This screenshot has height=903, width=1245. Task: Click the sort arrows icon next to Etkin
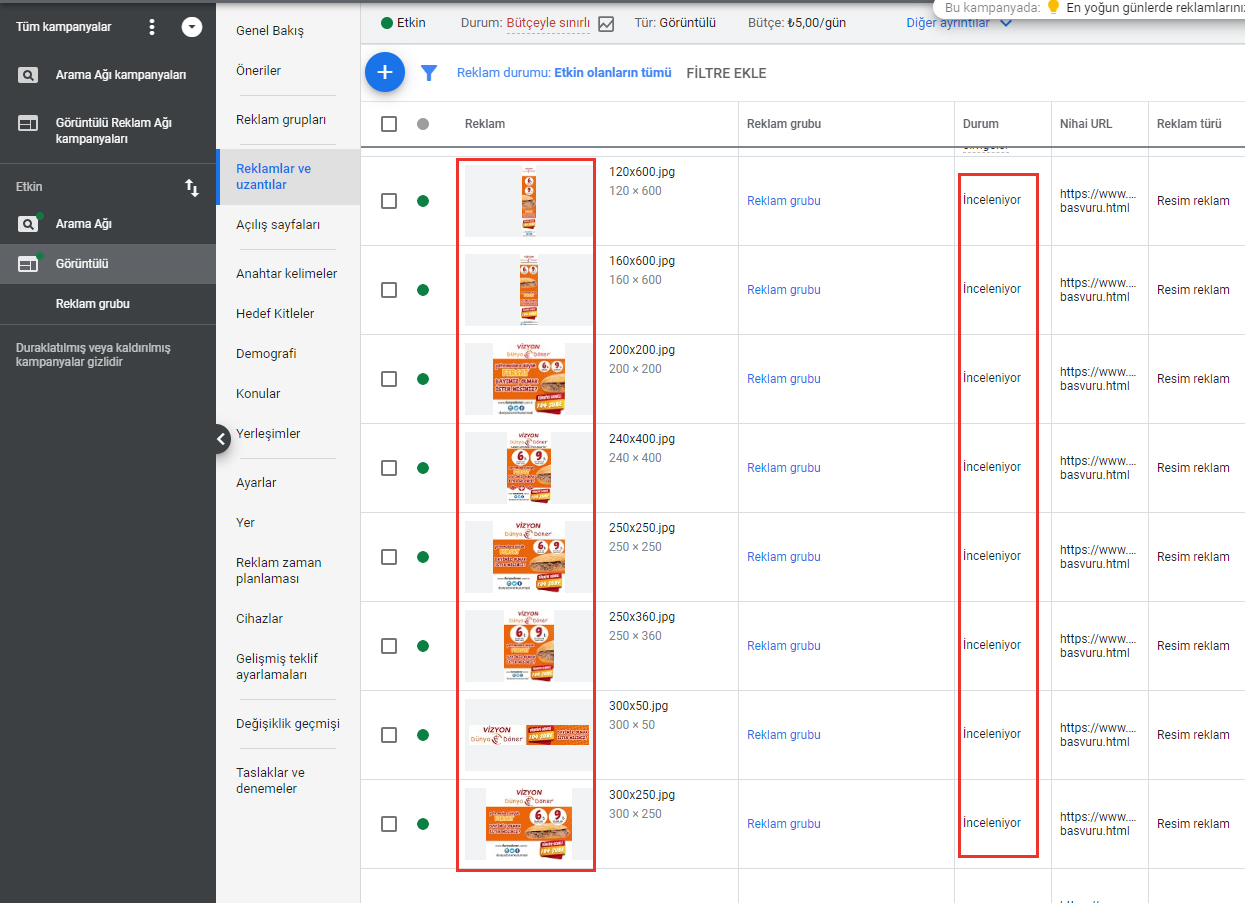coord(192,187)
